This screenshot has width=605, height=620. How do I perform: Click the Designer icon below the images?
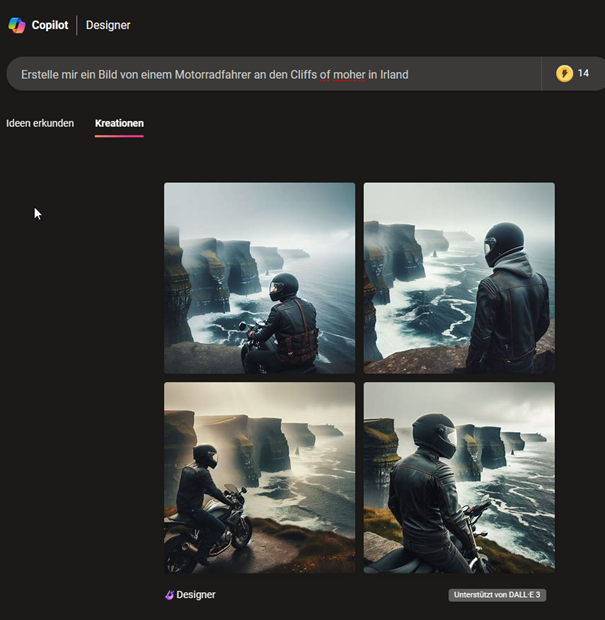(x=169, y=595)
